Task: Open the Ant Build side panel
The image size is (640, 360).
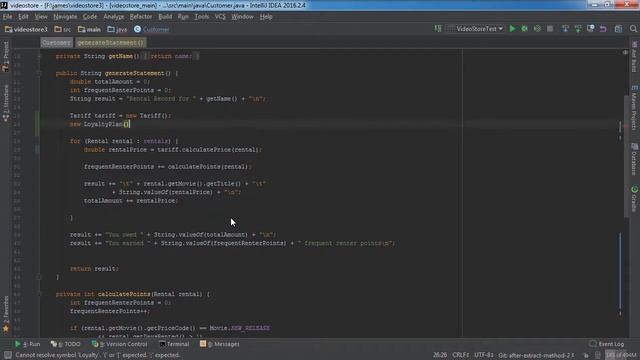Action: point(634,56)
